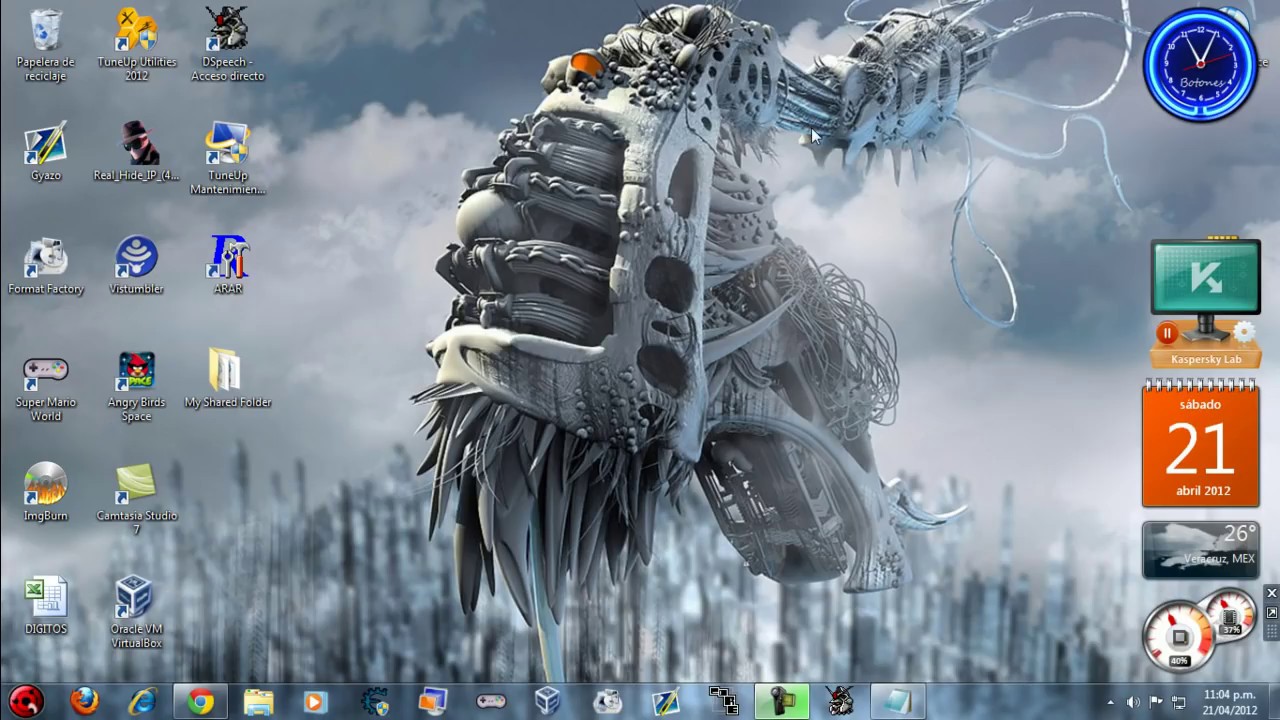Click the CPU usage gauge dial
This screenshot has width=1280, height=720.
(x=1179, y=637)
